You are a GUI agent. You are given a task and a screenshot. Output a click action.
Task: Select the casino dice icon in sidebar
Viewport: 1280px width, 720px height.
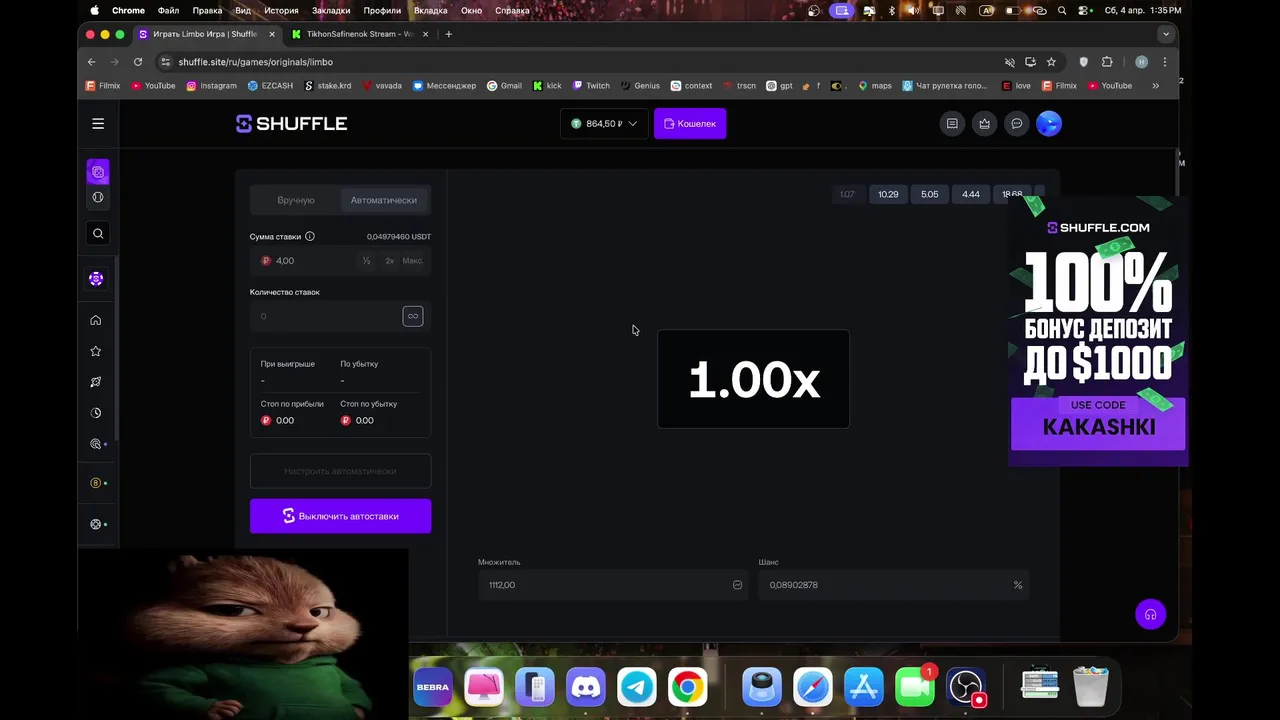[98, 172]
